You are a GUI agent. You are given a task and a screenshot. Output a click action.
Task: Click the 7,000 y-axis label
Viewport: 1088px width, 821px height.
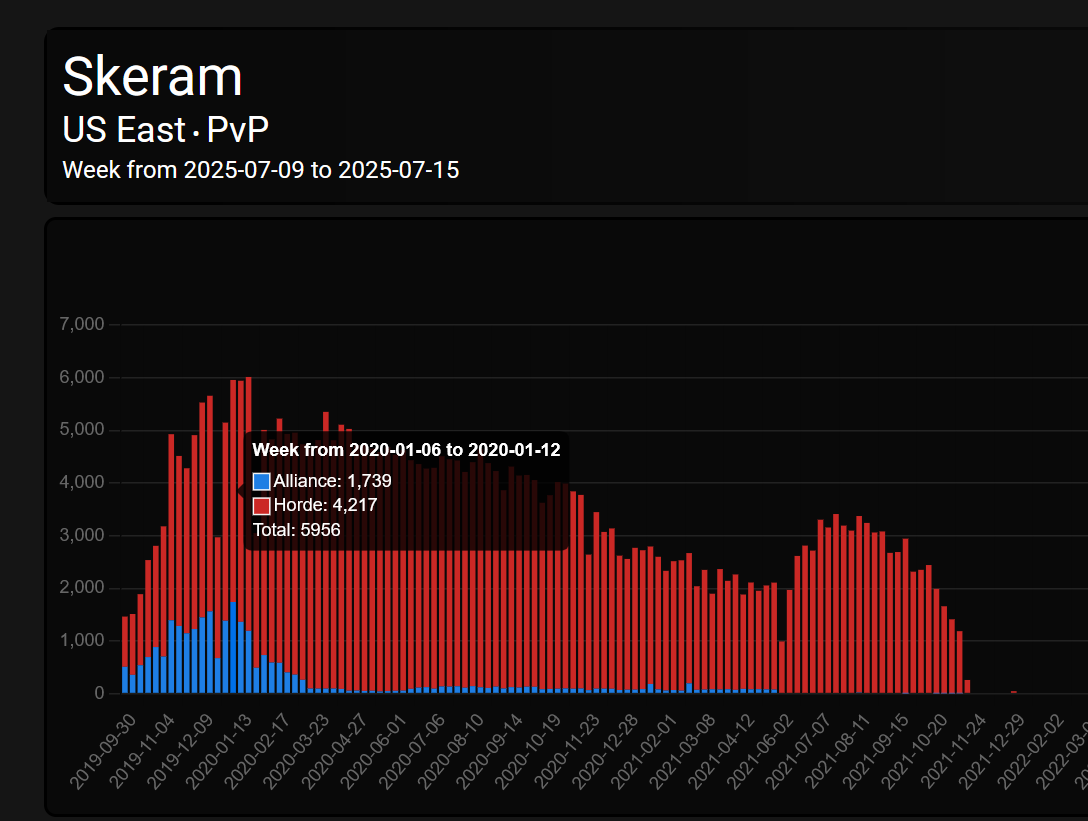pyautogui.click(x=82, y=324)
